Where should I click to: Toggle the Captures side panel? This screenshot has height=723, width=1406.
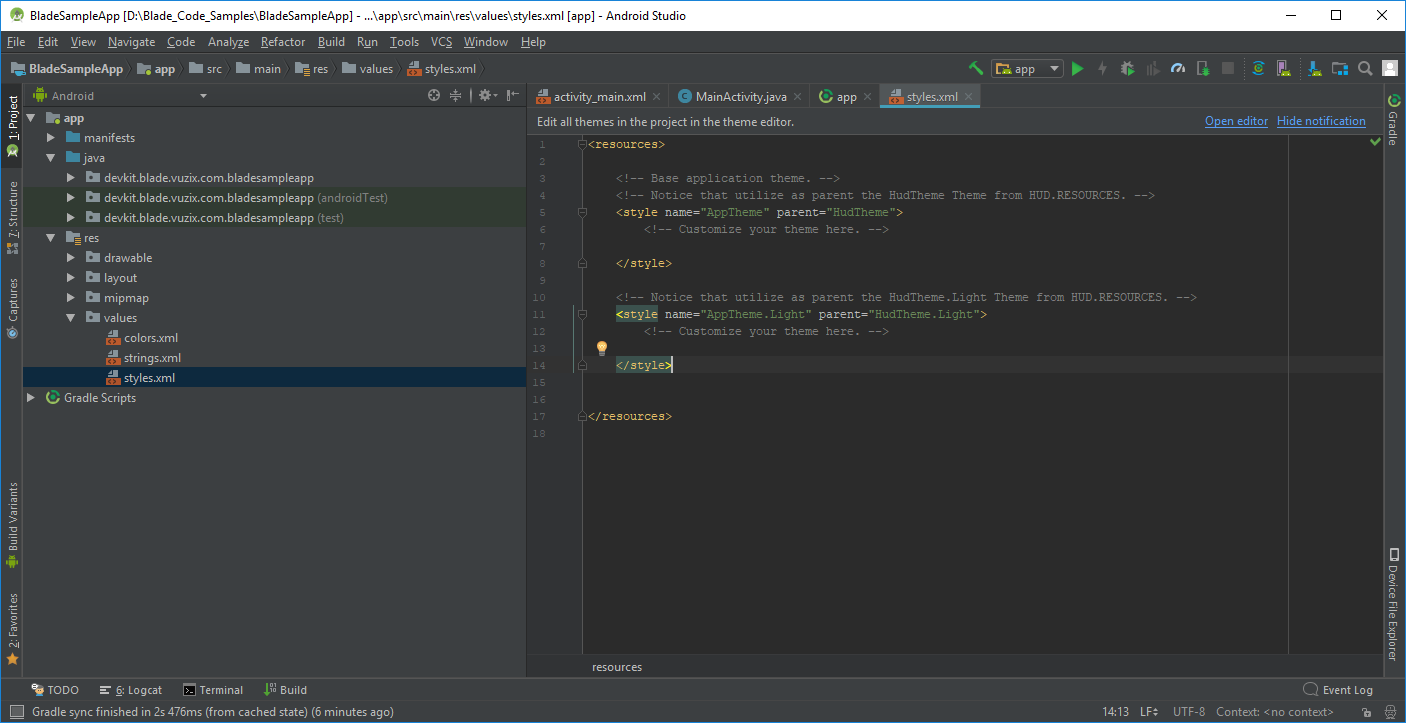point(12,308)
